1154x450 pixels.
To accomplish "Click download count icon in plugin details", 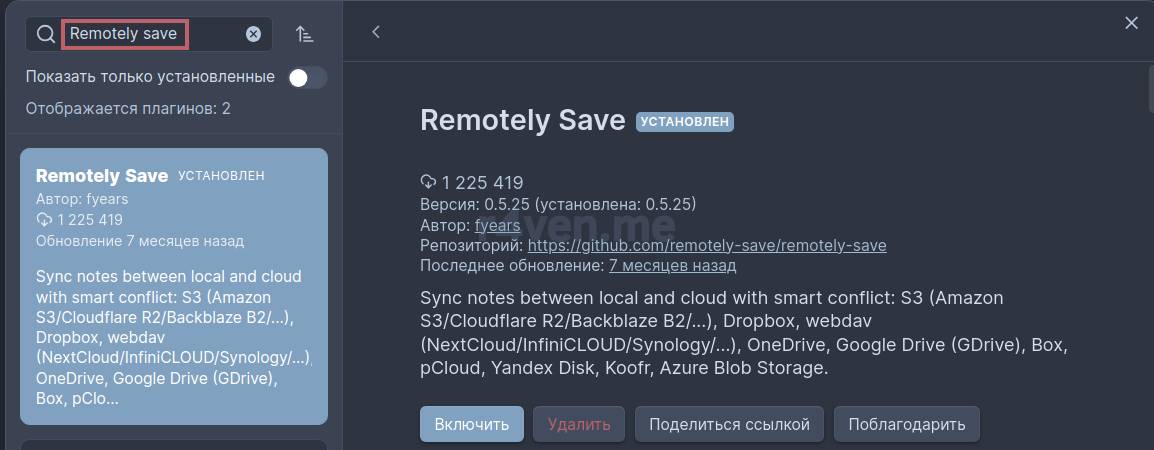I will pyautogui.click(x=428, y=182).
